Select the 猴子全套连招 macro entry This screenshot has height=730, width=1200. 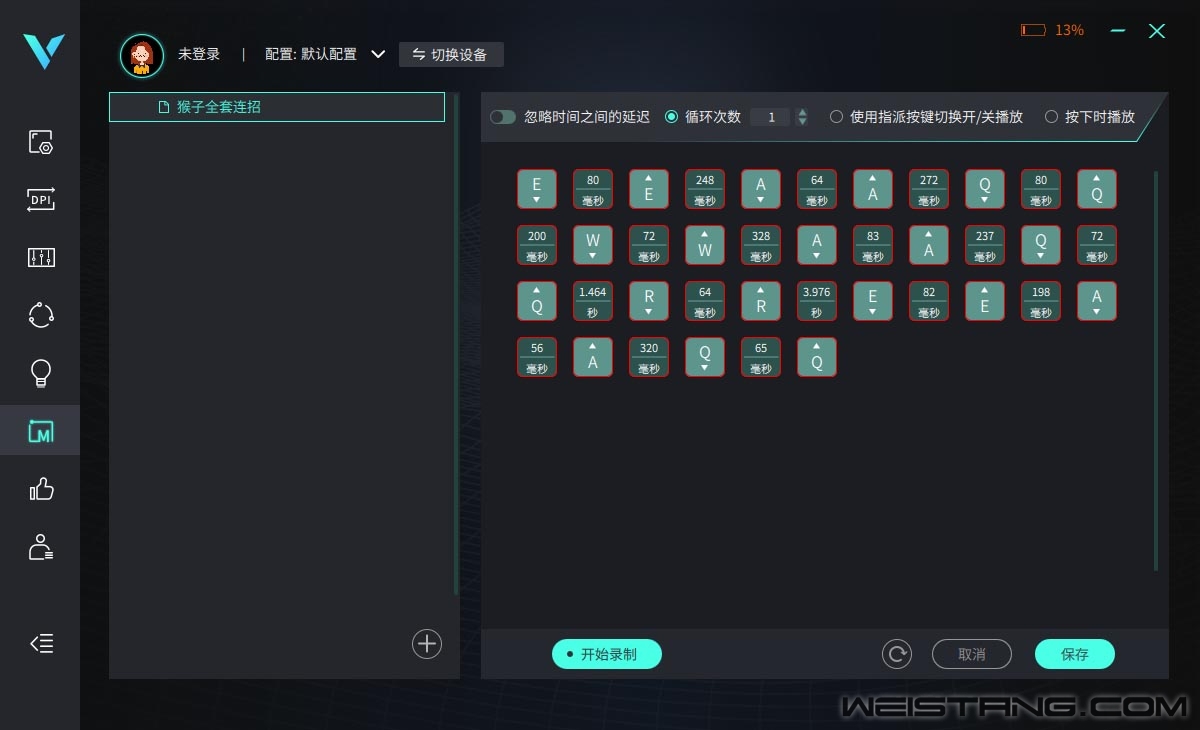click(x=276, y=107)
